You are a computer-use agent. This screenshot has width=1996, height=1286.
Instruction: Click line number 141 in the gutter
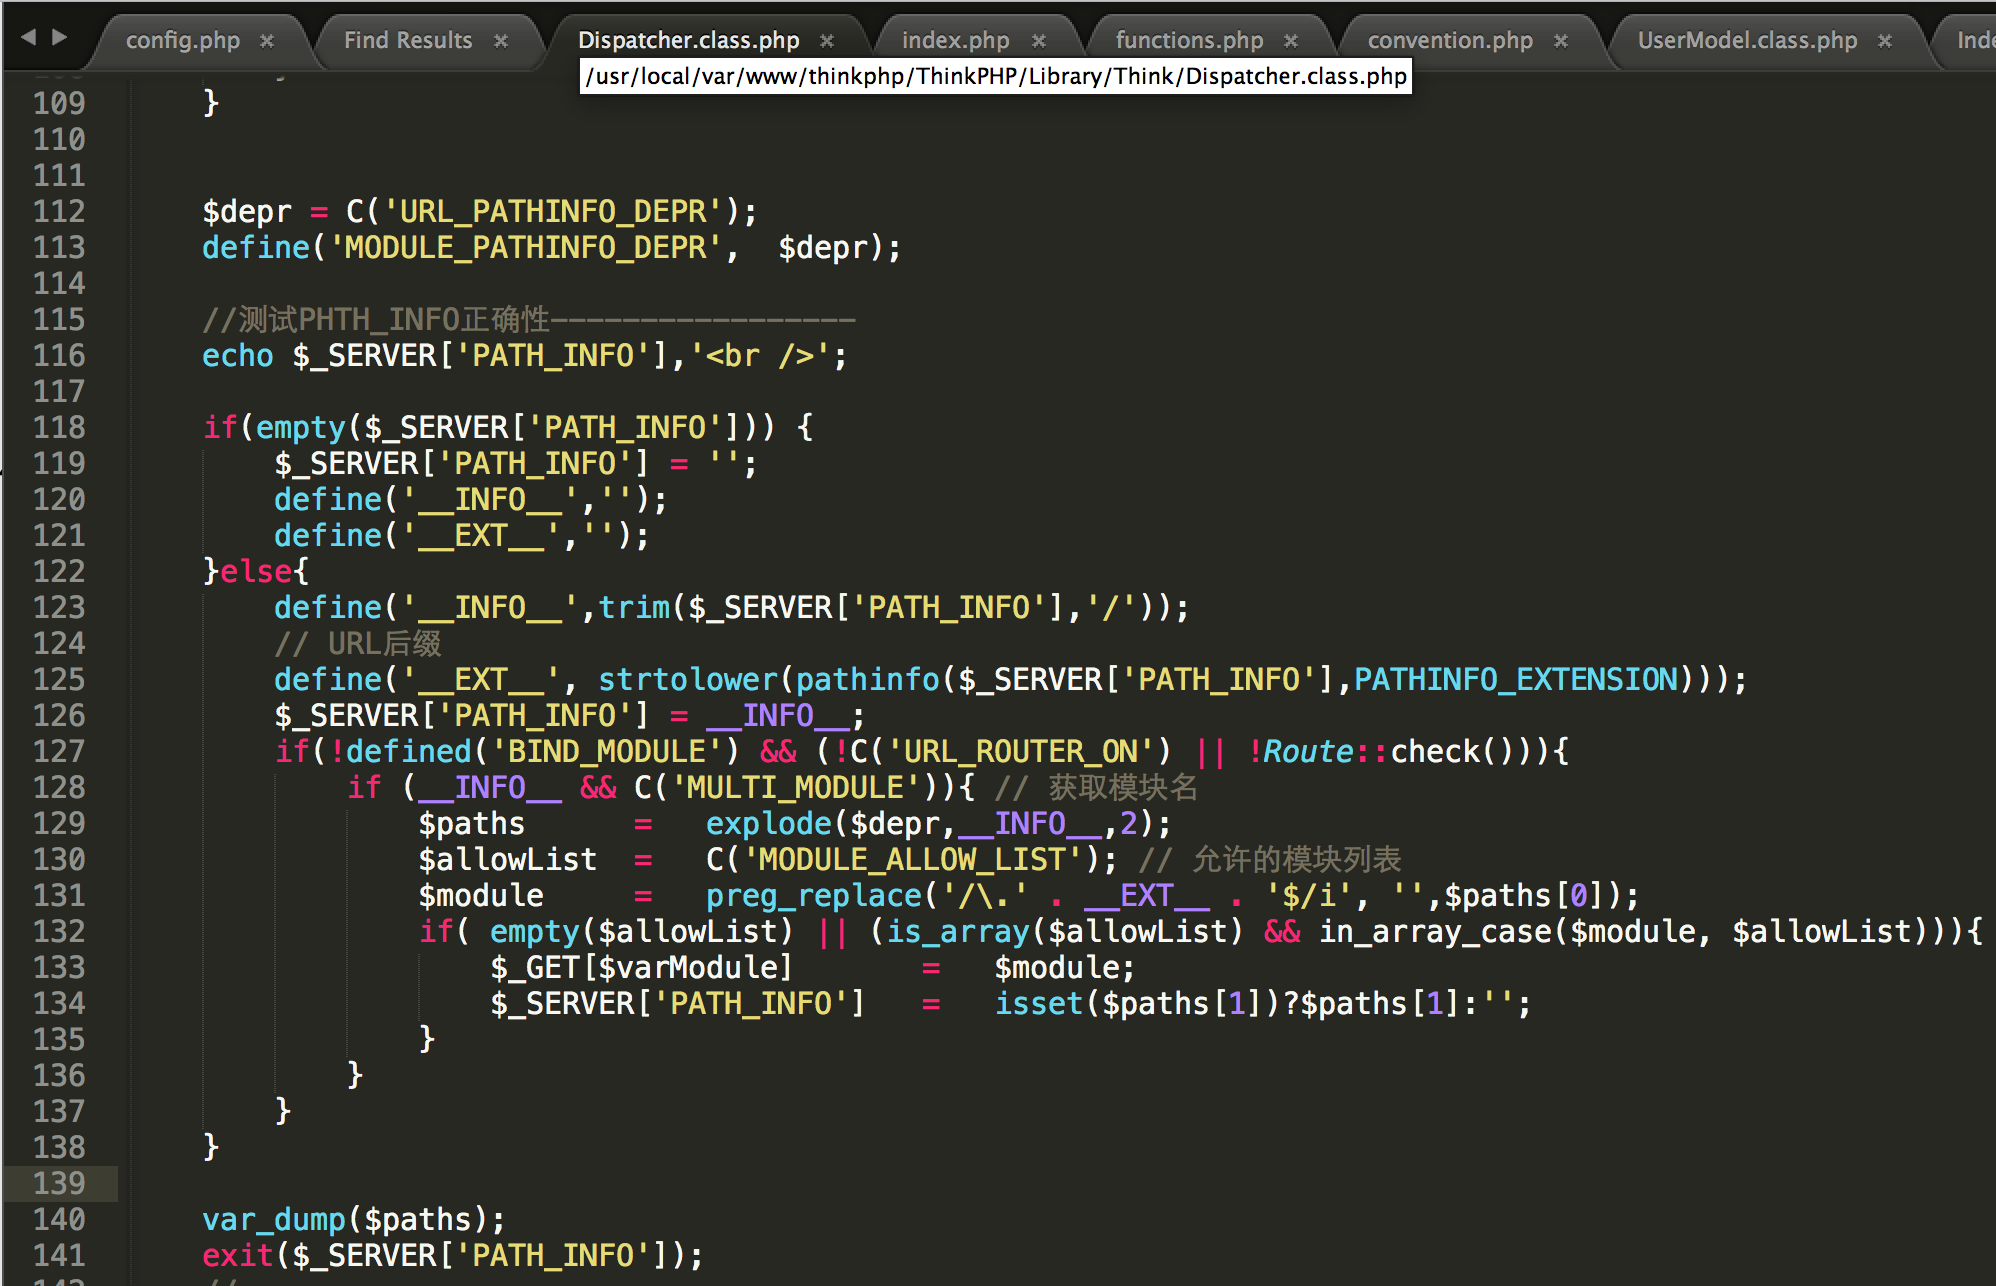point(59,1255)
